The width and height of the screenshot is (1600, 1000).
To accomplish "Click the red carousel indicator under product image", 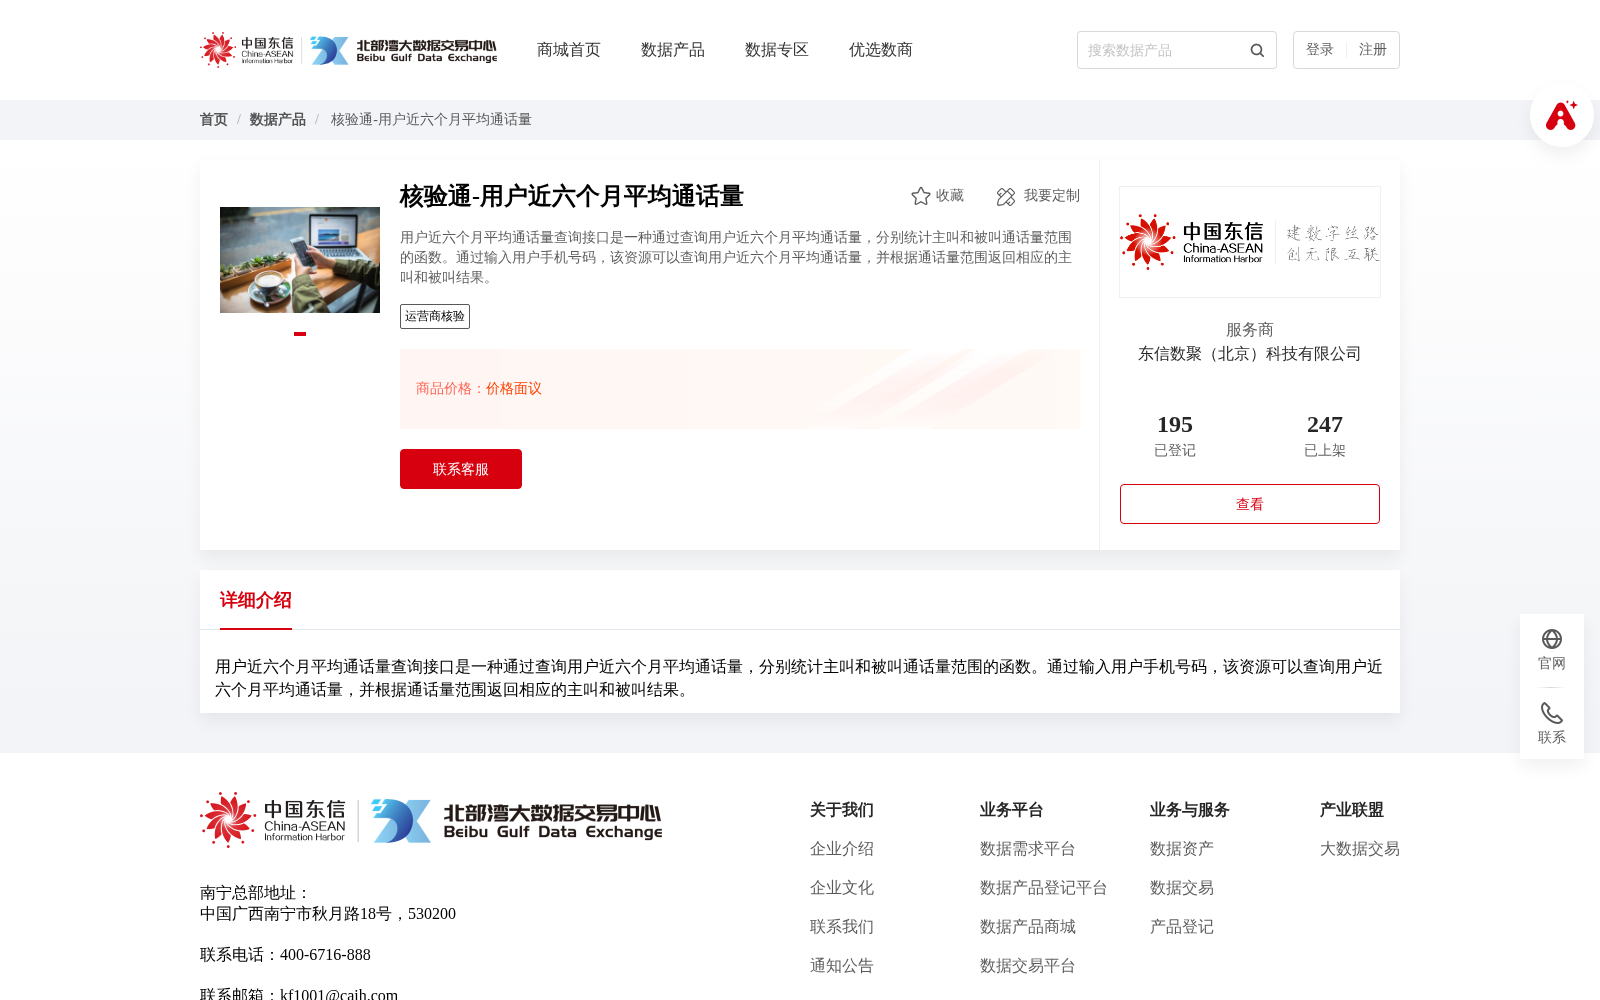I will 300,334.
